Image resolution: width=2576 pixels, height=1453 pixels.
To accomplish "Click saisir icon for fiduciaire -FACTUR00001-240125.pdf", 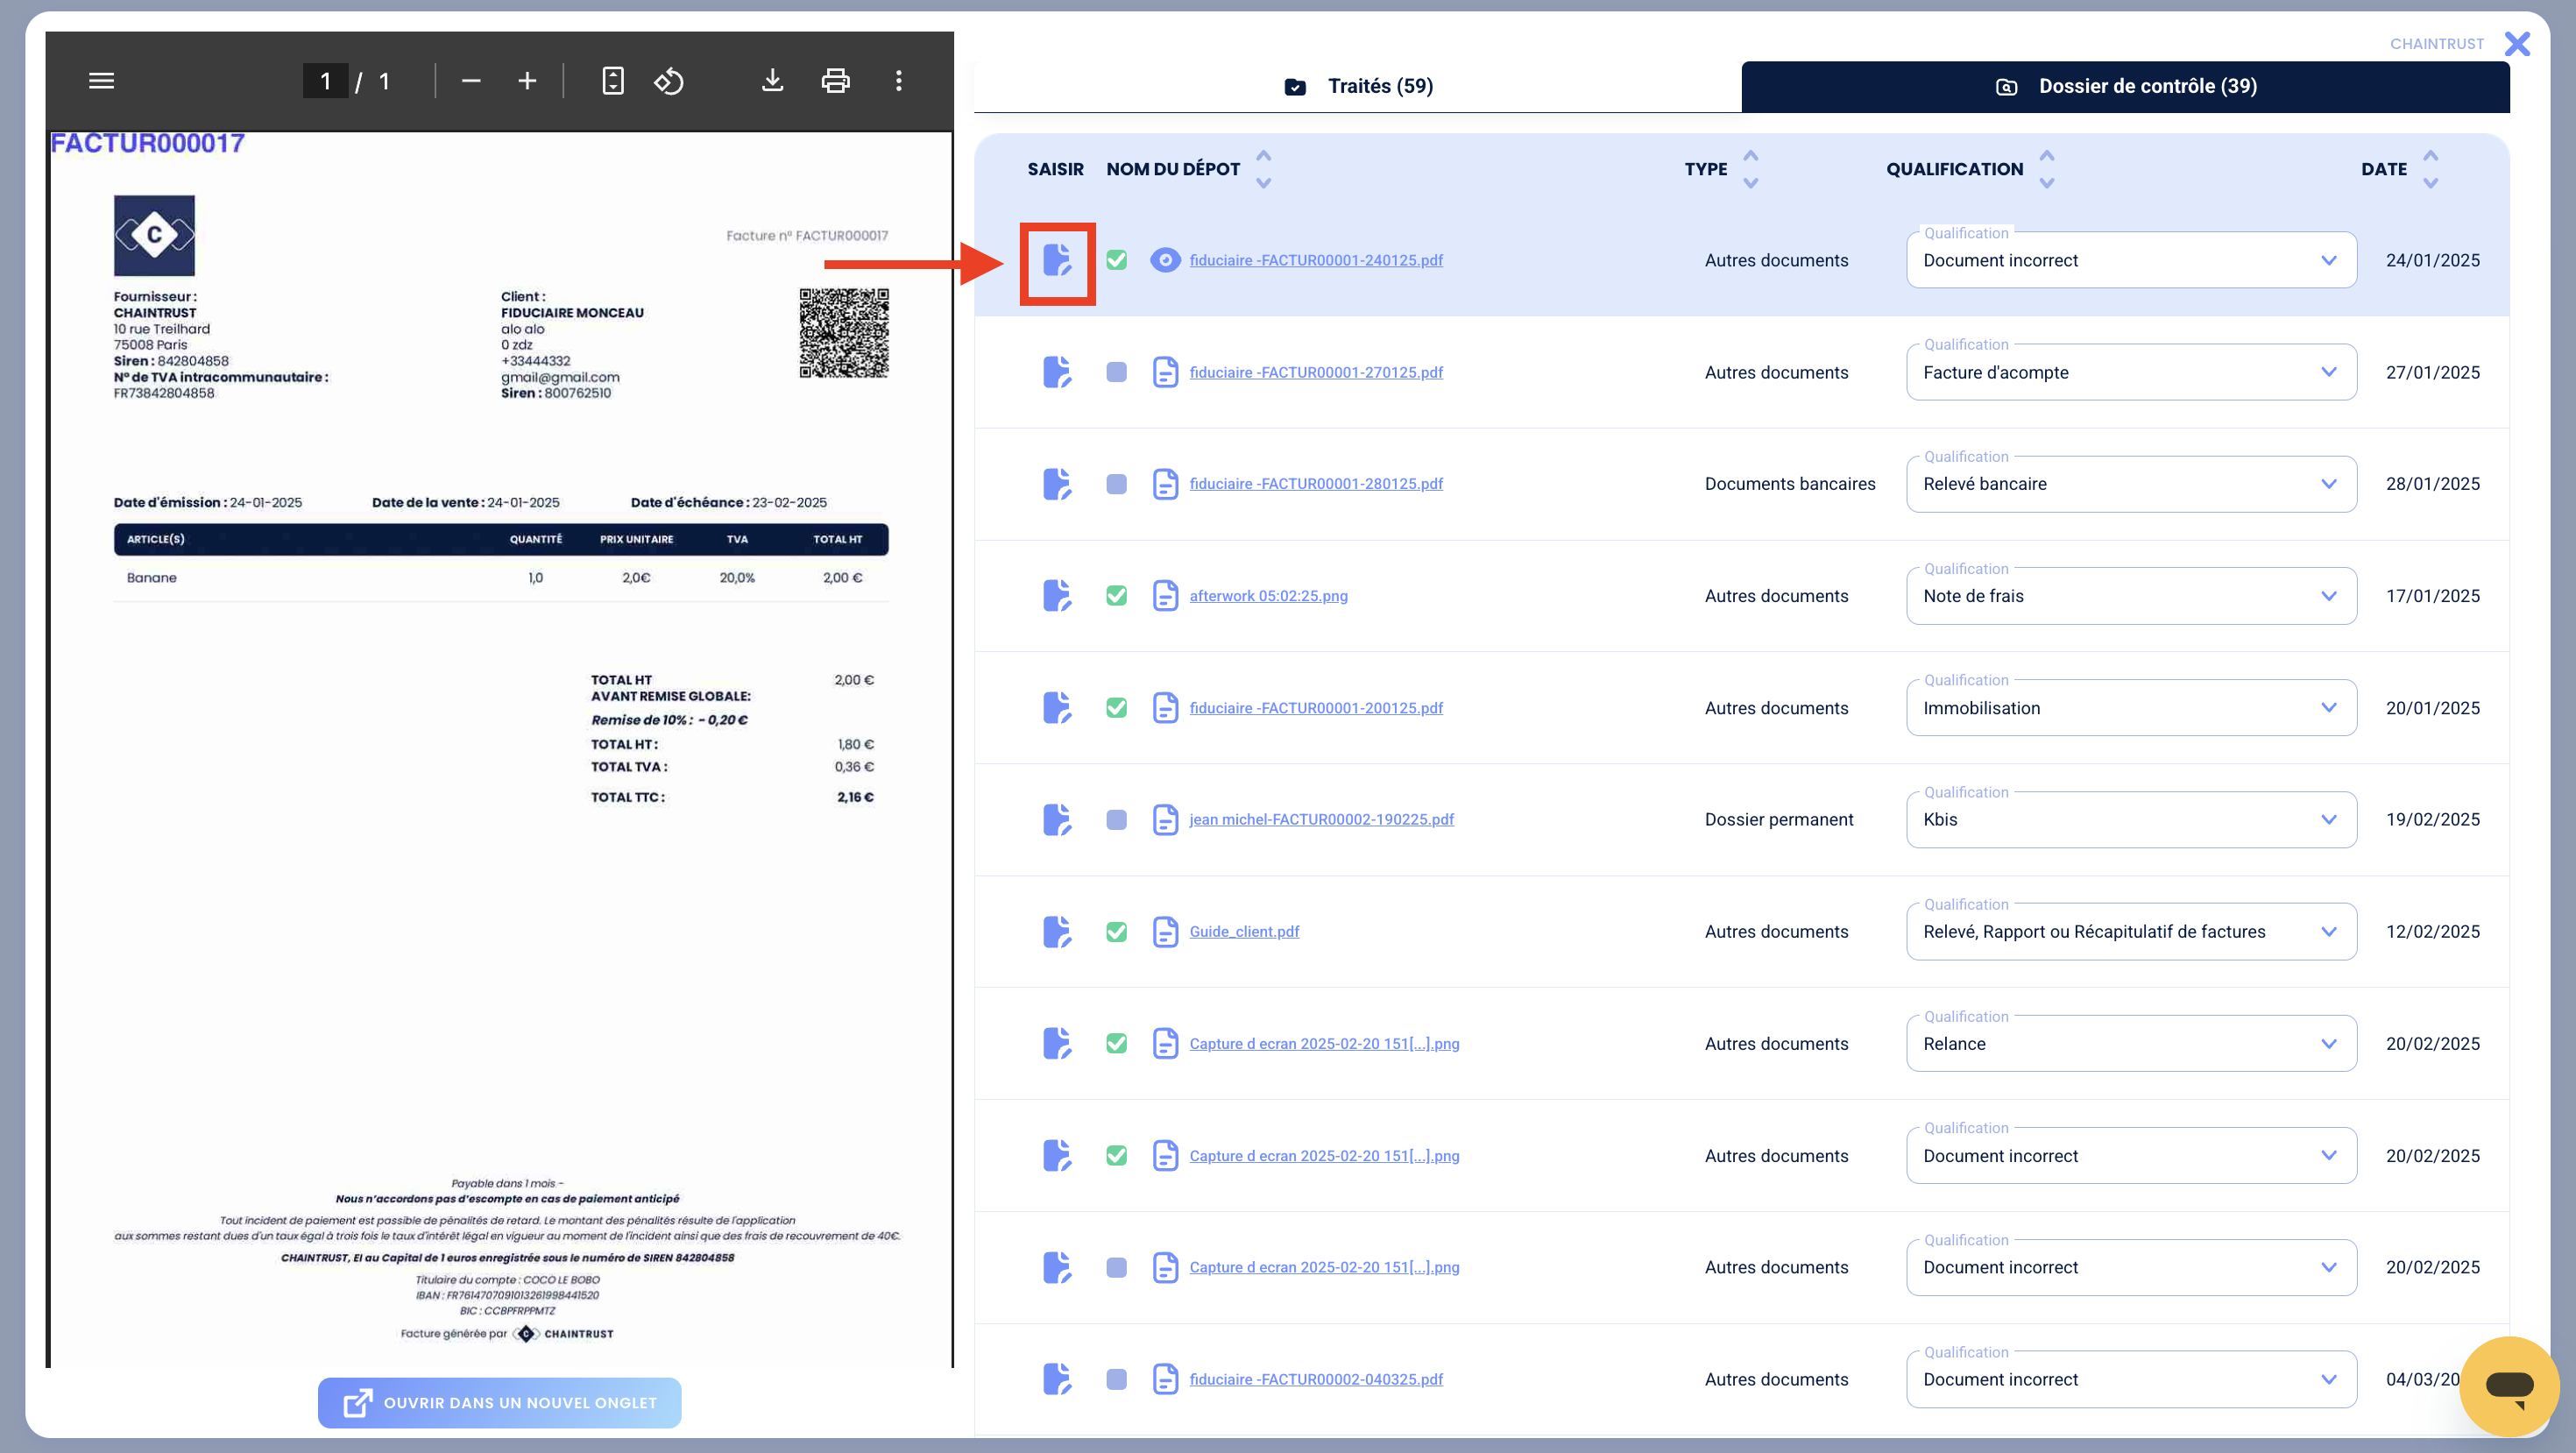I will (1057, 260).
